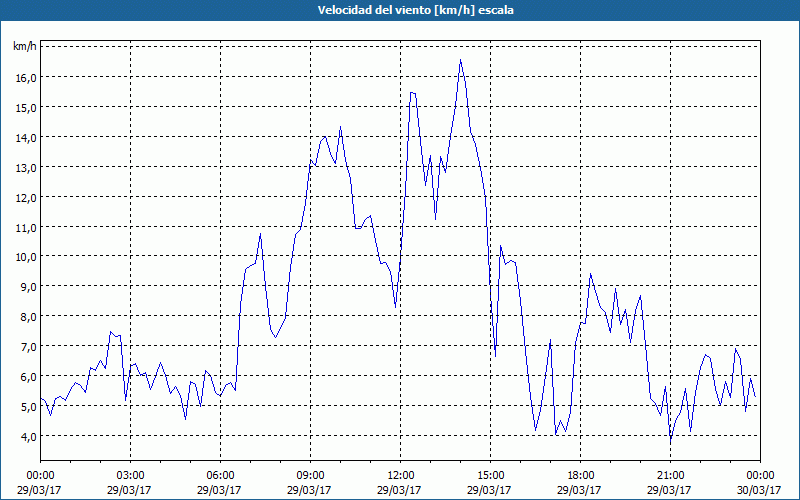This screenshot has height=500, width=800.
Task: Select the 16,0 y-axis label
Action: pyautogui.click(x=26, y=77)
